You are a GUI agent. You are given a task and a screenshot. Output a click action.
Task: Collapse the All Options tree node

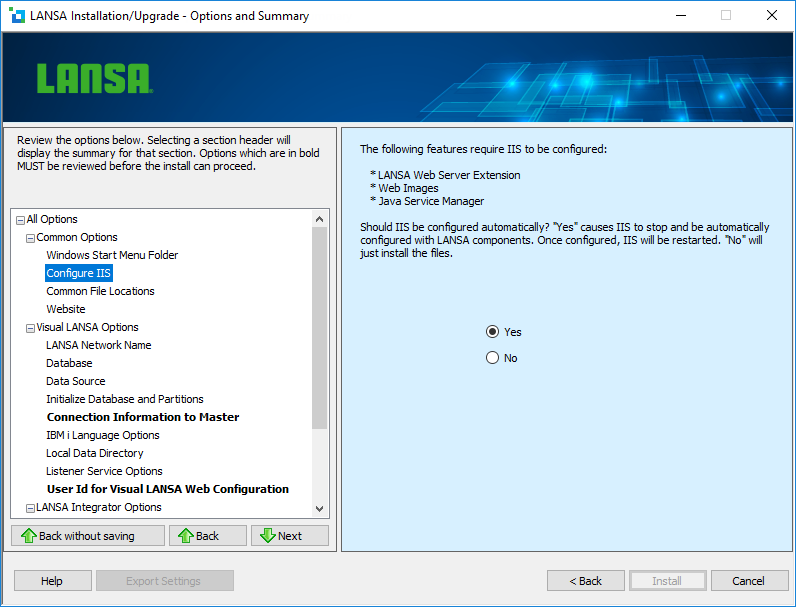[20, 220]
